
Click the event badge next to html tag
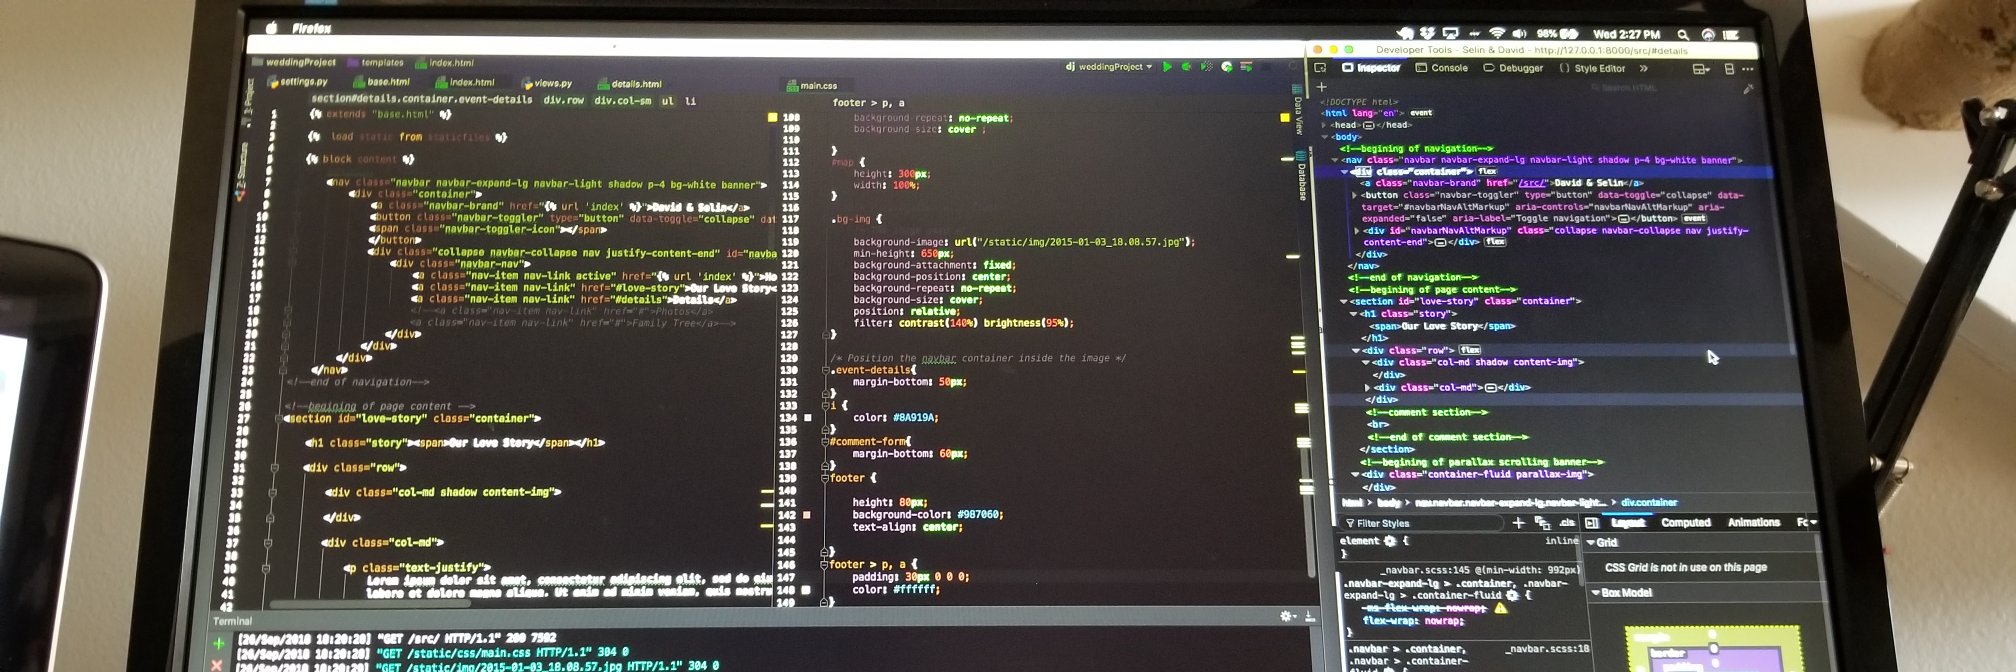coord(1421,113)
